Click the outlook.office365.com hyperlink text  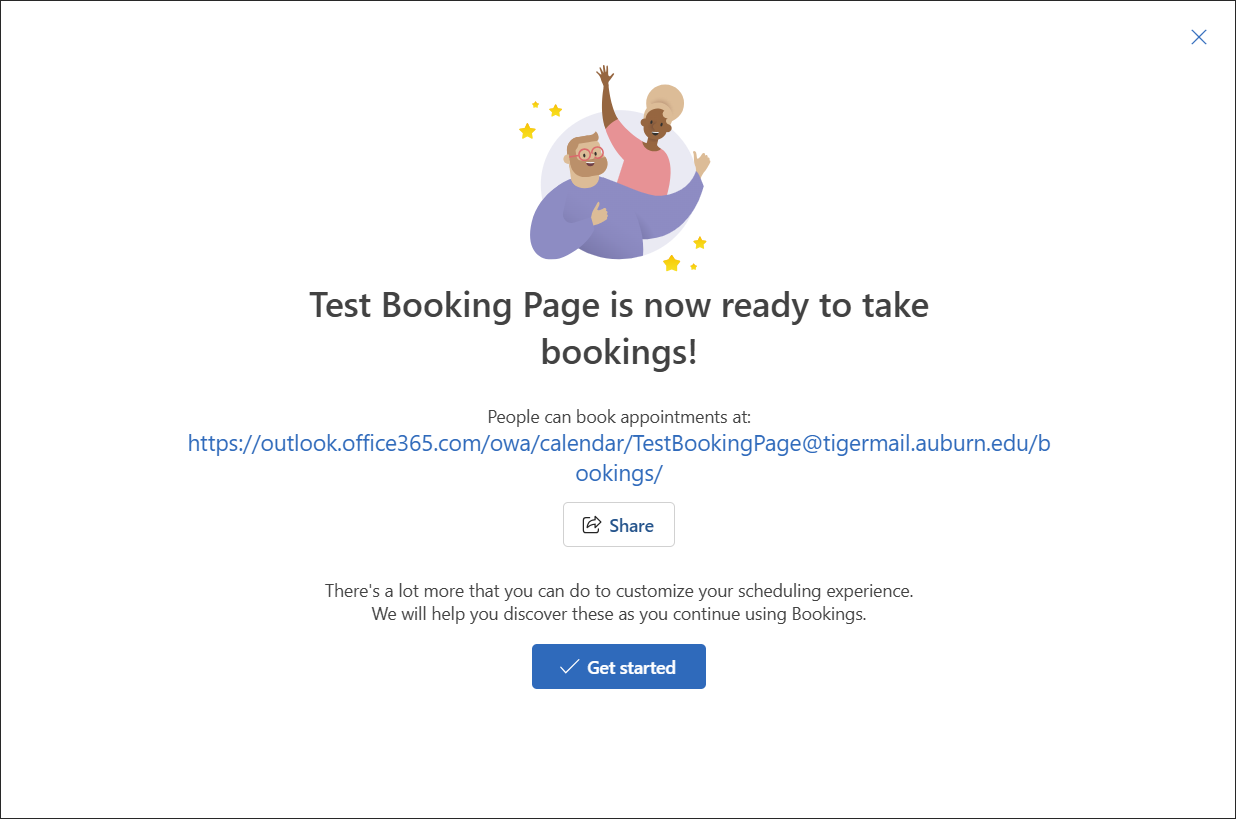300,443
